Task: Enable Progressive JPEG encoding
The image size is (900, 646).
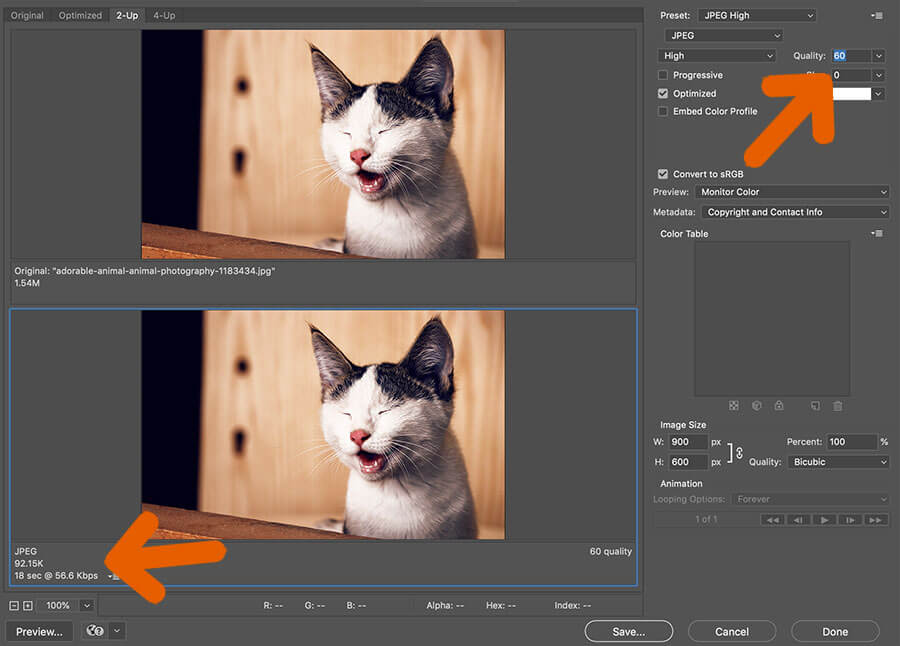Action: (662, 75)
